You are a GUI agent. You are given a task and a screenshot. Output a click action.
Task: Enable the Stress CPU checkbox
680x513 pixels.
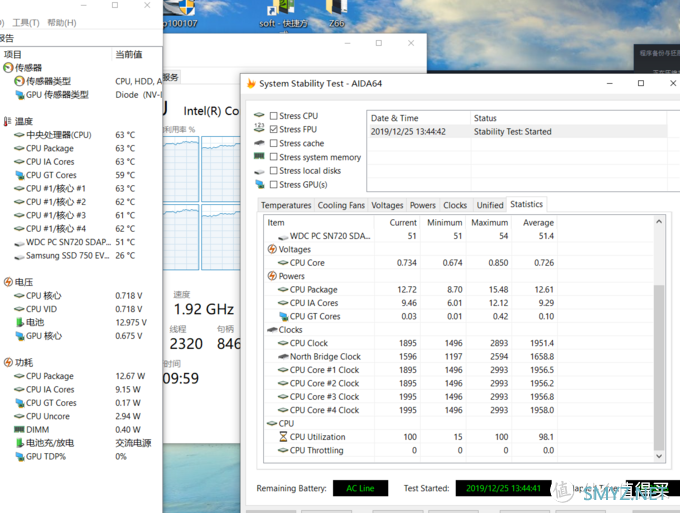click(x=274, y=116)
